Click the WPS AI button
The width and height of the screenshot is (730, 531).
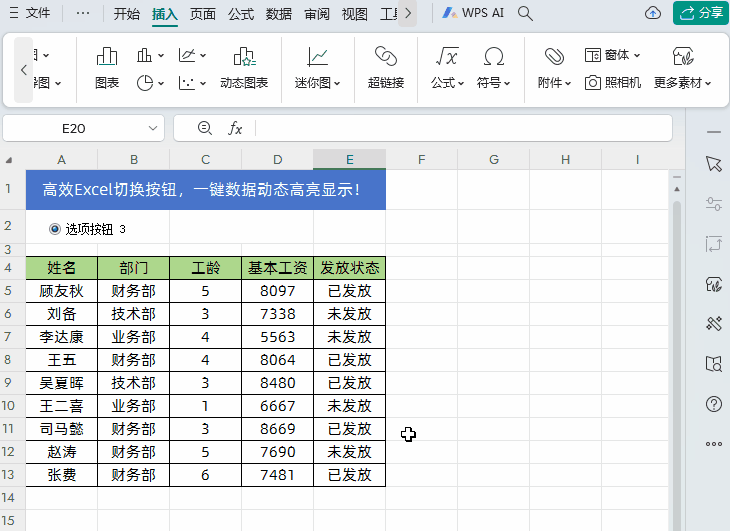tap(473, 13)
